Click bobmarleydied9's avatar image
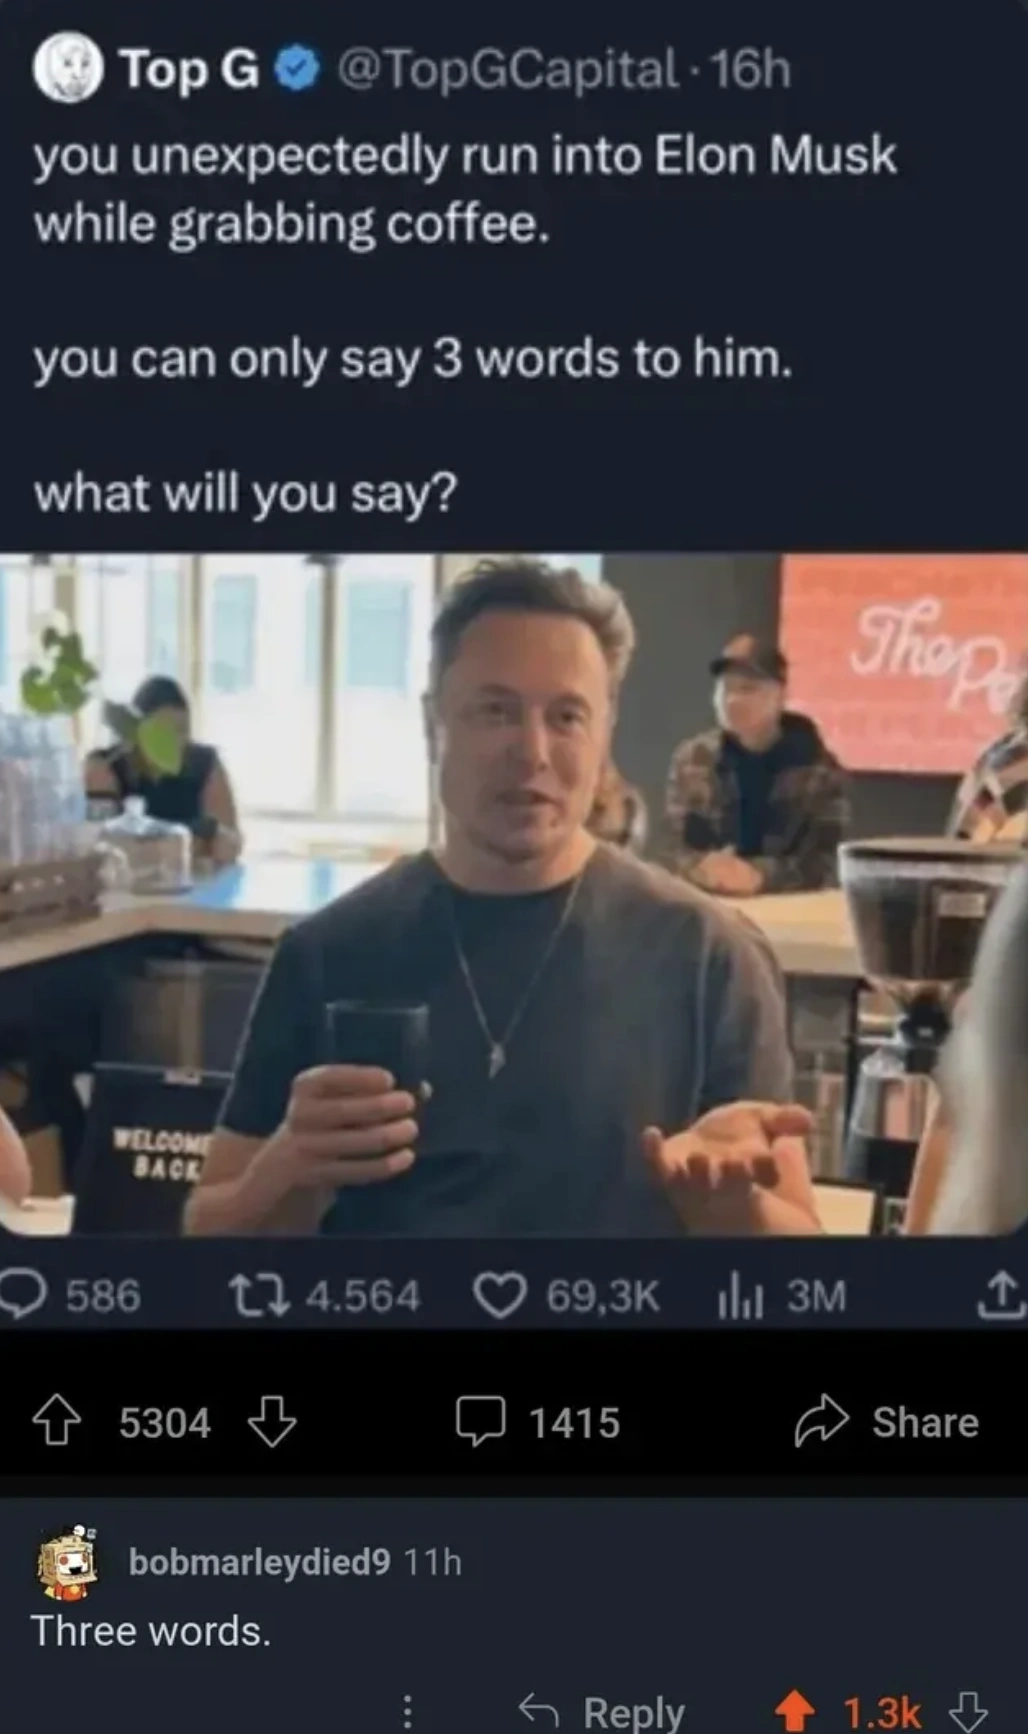Screen dimensions: 1028x1734 pyautogui.click(x=68, y=1561)
